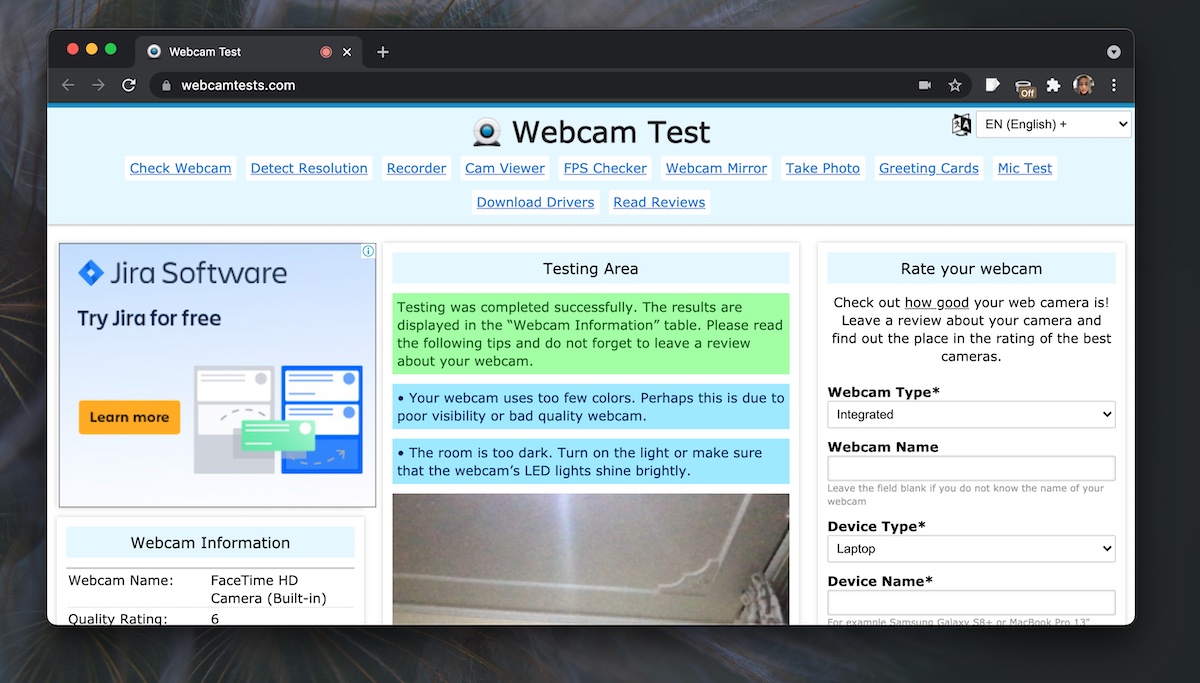Open the Webcam Mirror link
Image resolution: width=1200 pixels, height=683 pixels.
(x=716, y=168)
